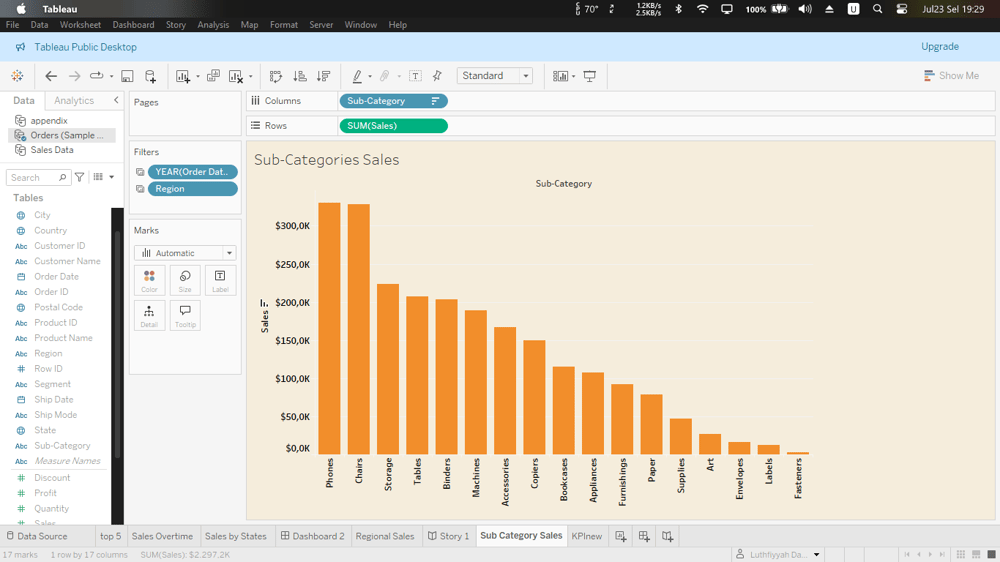Open the Sales Overtime sheet tab
The width and height of the screenshot is (1000, 562).
point(162,536)
